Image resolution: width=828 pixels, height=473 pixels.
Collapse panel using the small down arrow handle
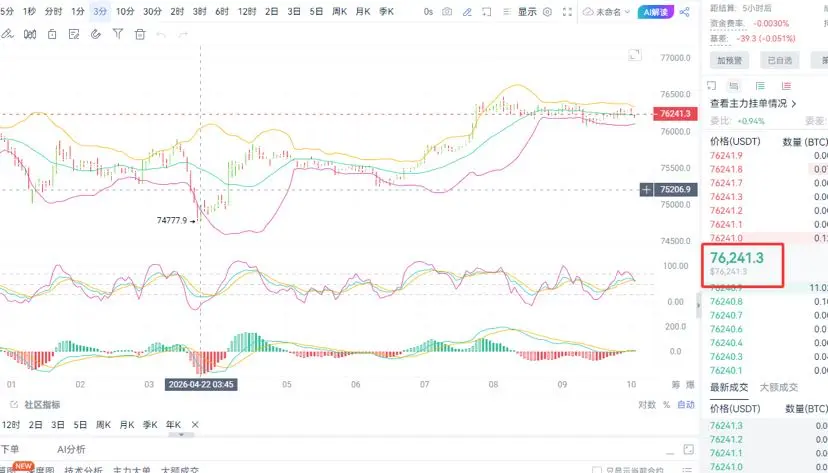coord(181,435)
